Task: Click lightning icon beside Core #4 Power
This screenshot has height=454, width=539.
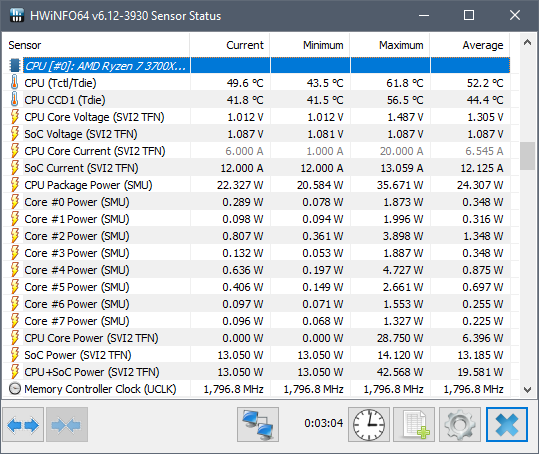Action: pyautogui.click(x=14, y=270)
